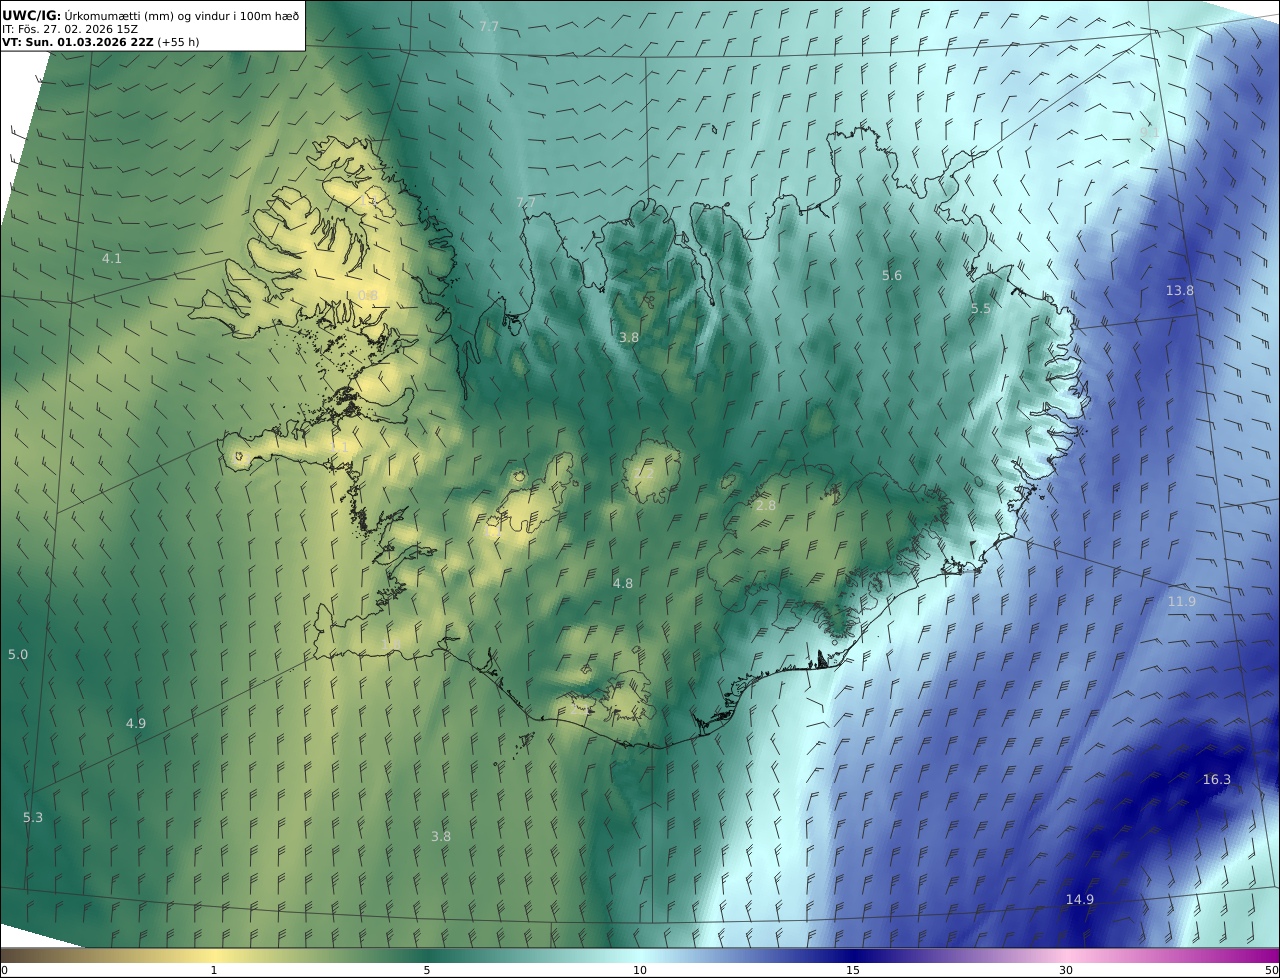Click the precipitation value 2.8
1280x978 pixels.
(x=765, y=506)
